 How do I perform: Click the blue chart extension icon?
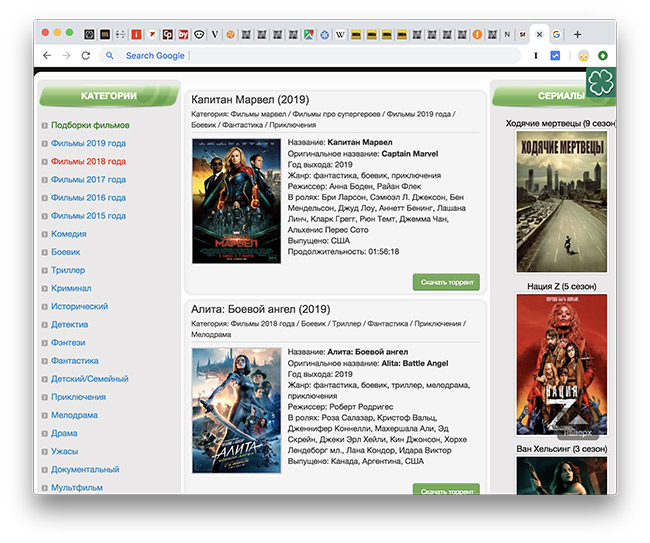click(x=555, y=55)
